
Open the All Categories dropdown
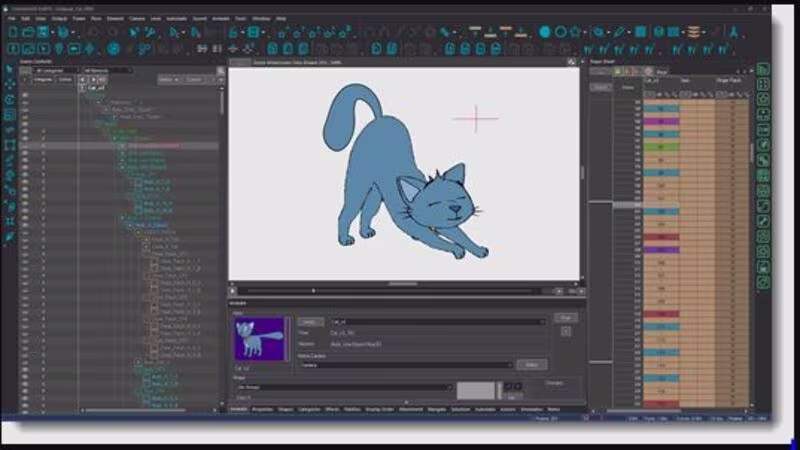click(x=57, y=71)
